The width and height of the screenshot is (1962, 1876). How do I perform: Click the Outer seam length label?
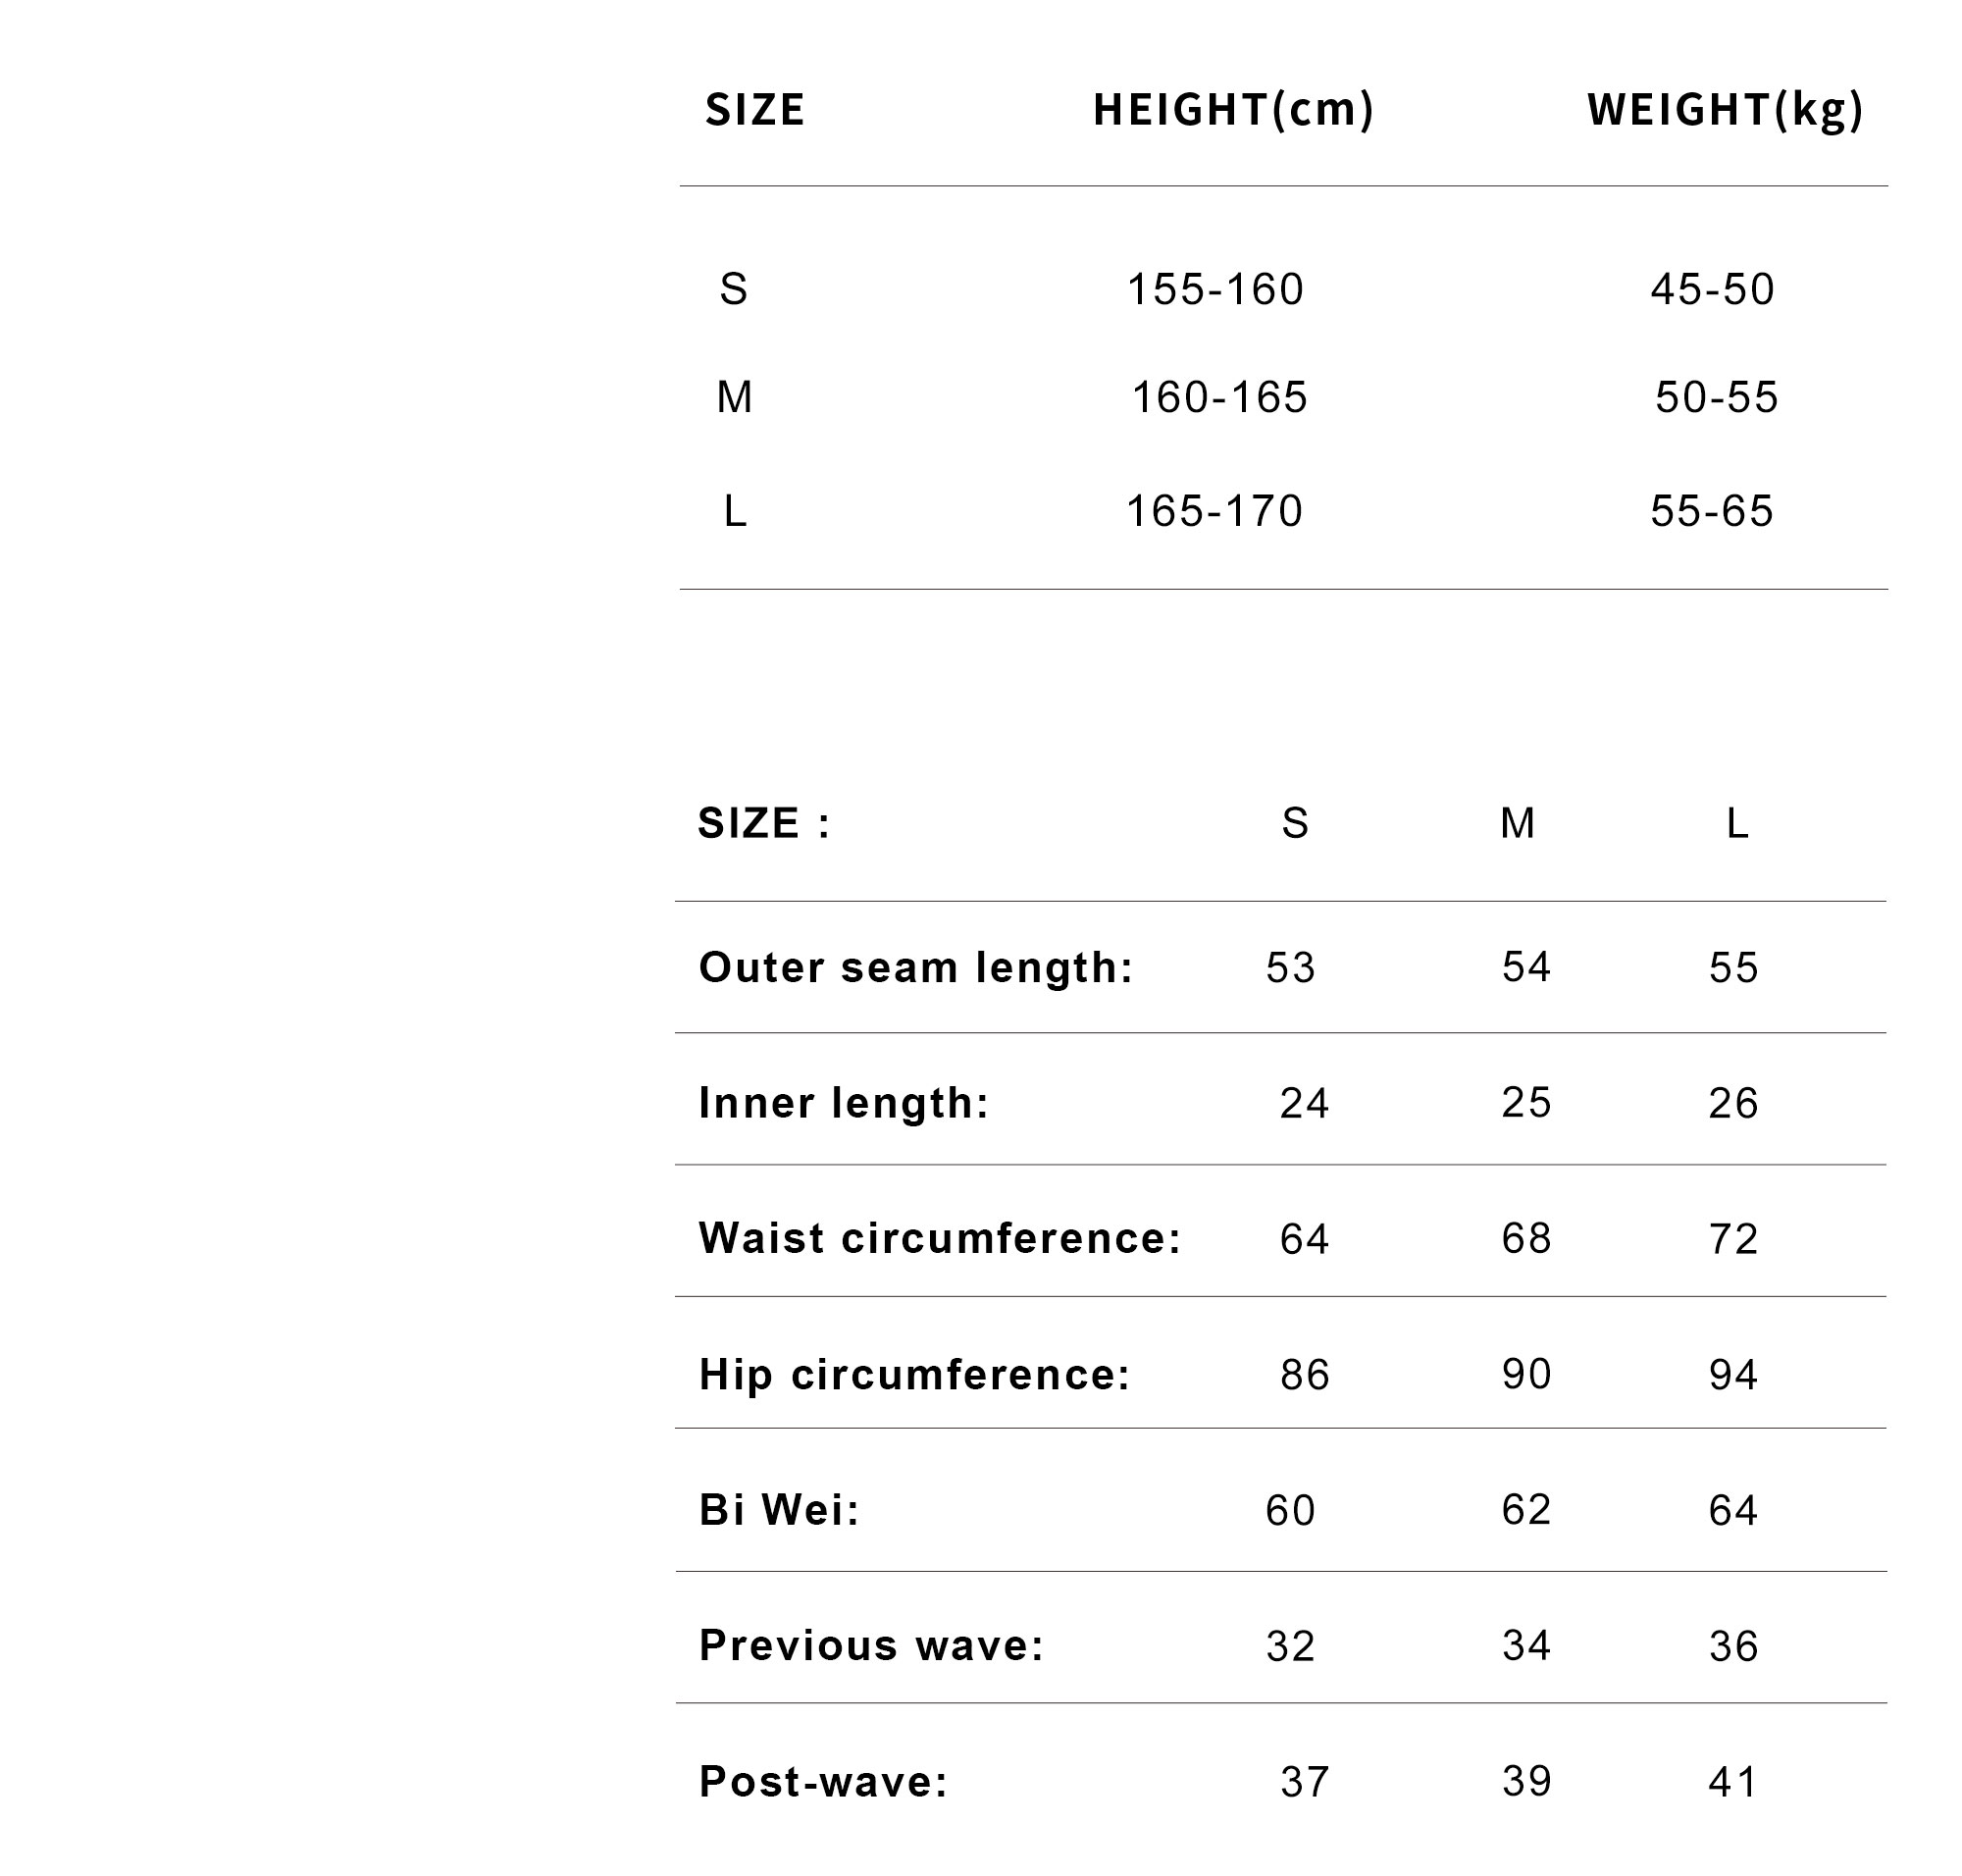click(916, 967)
